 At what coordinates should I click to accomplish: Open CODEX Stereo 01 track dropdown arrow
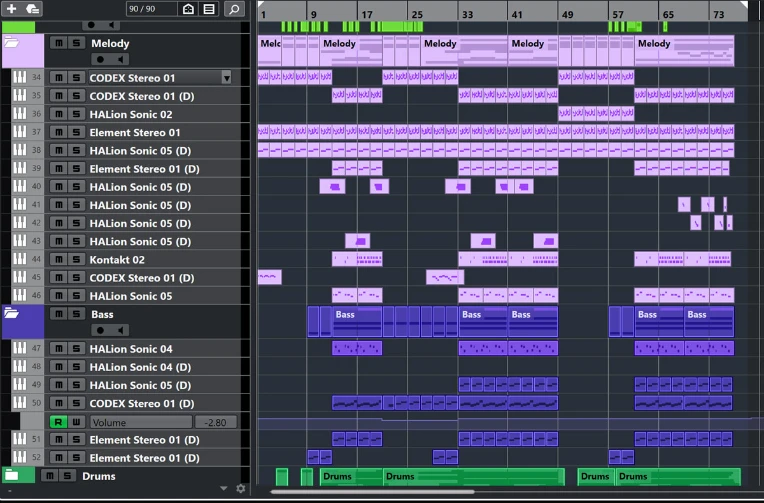pos(226,78)
